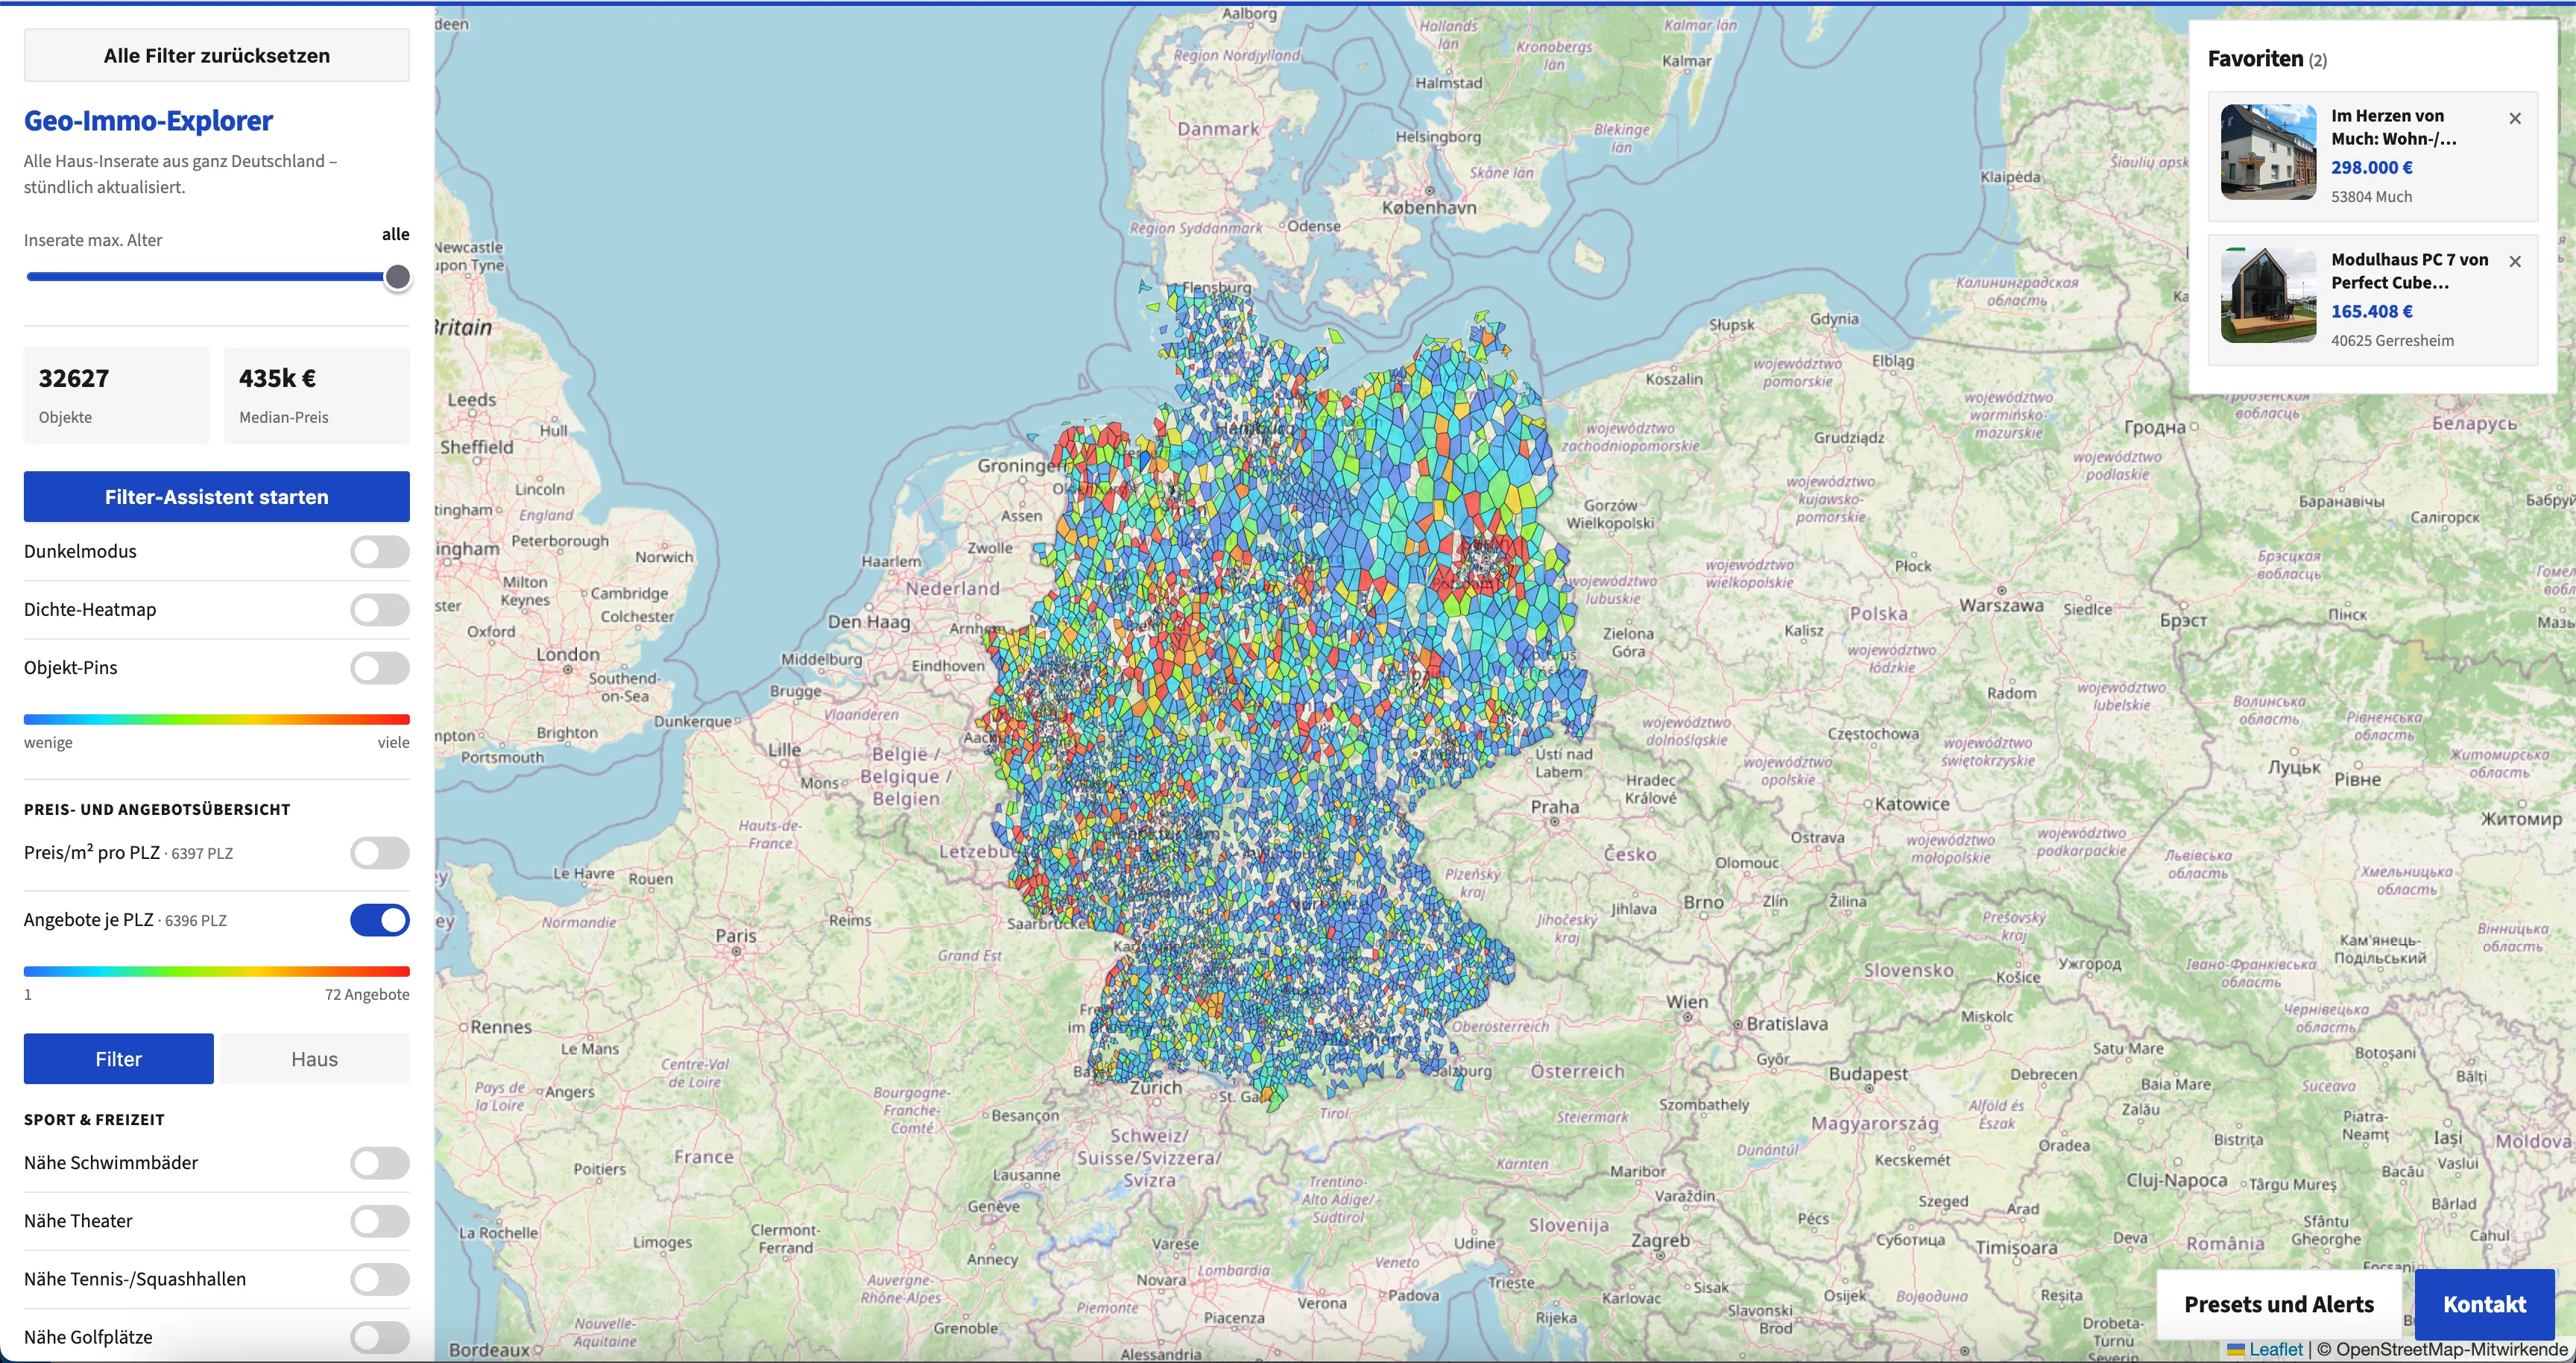Open the Much house listing thumbnail
Screen dimensions: 2576x1363
pos(2268,152)
